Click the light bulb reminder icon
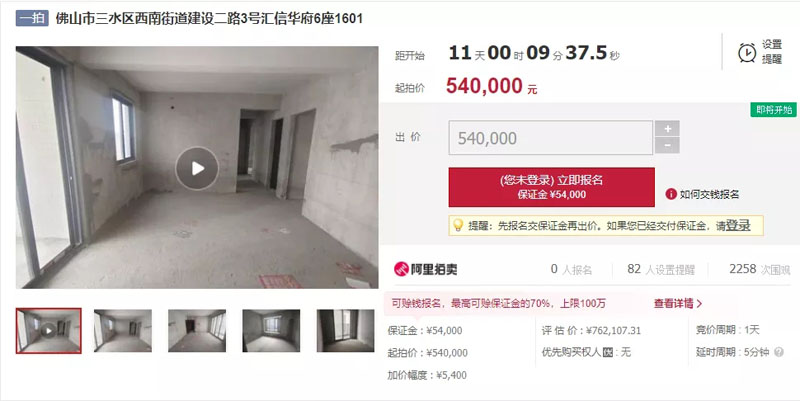Image resolution: width=800 pixels, height=401 pixels. [x=458, y=225]
